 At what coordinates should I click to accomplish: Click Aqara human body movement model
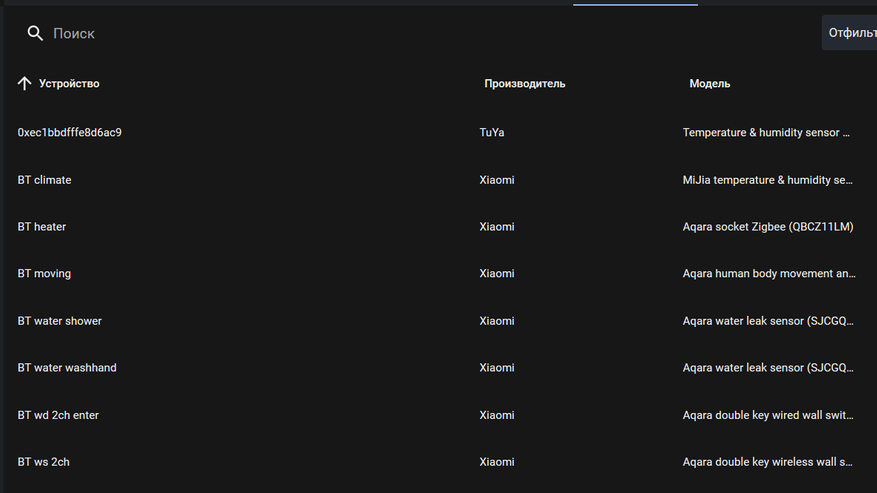coord(769,274)
